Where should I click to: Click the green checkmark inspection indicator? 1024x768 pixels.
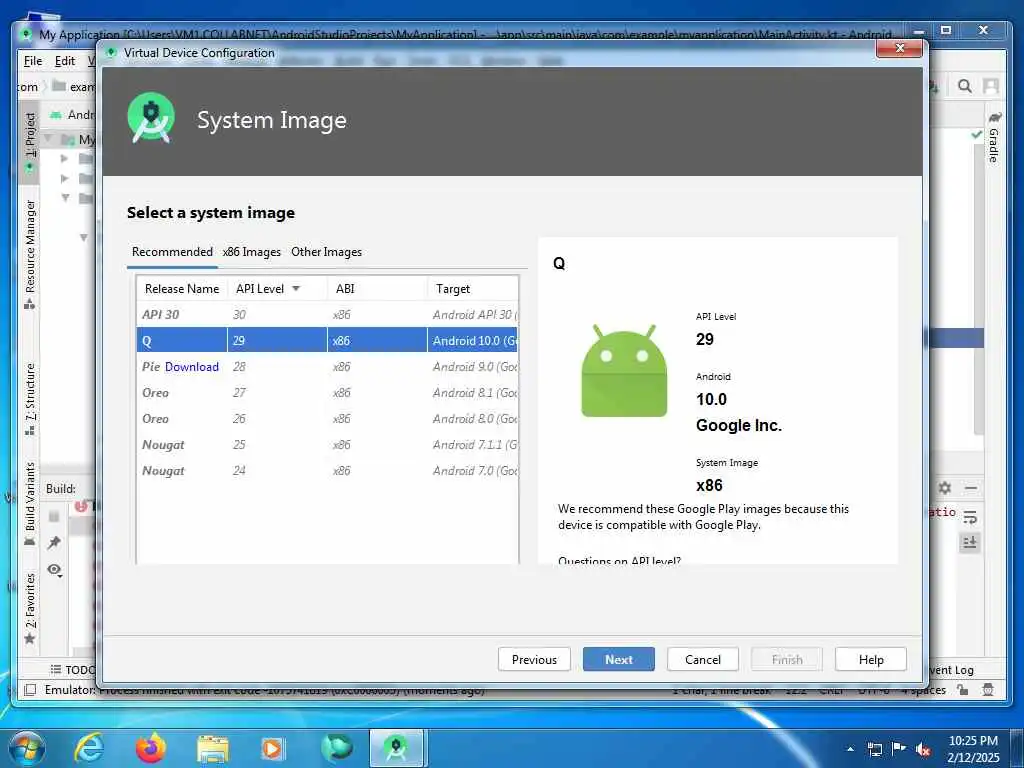click(976, 134)
